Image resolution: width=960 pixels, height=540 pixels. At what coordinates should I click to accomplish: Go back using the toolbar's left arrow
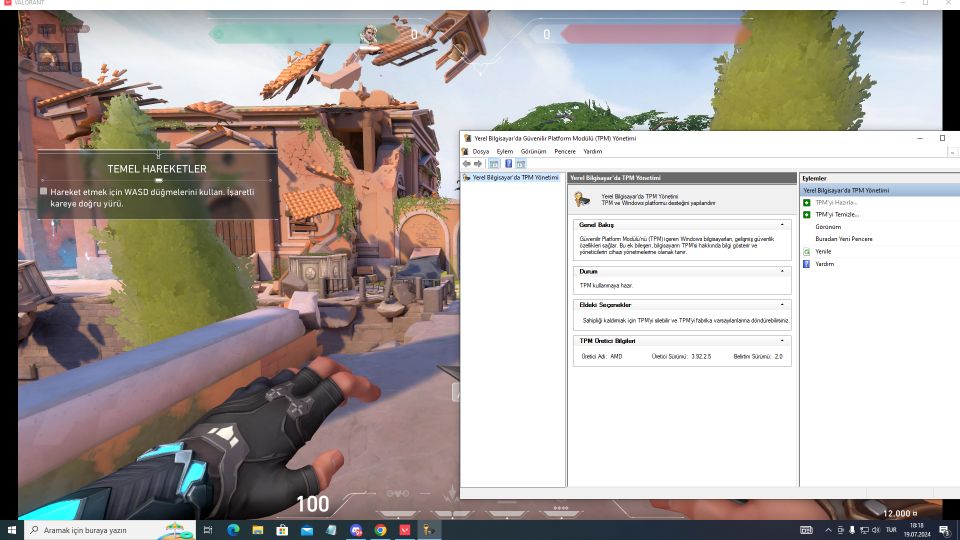tap(467, 164)
